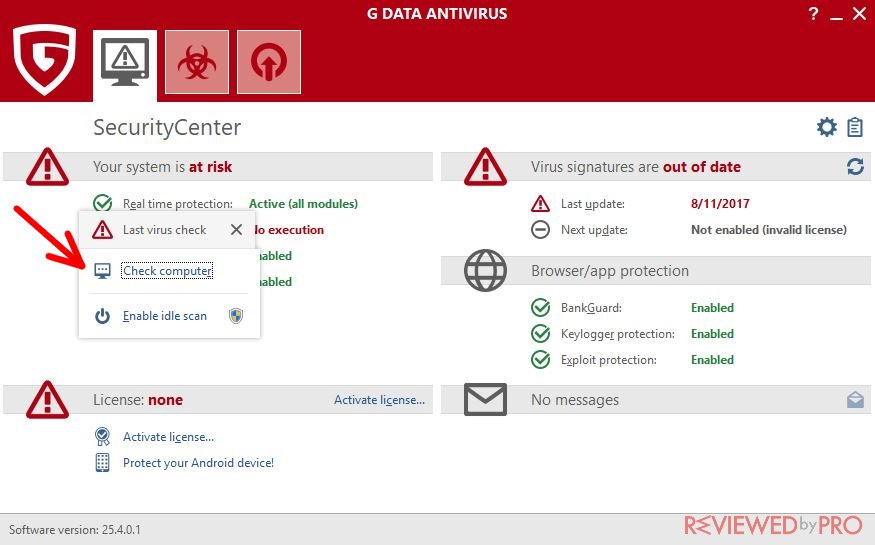875x545 pixels.
Task: Click the No messages header text
Action: tap(575, 400)
